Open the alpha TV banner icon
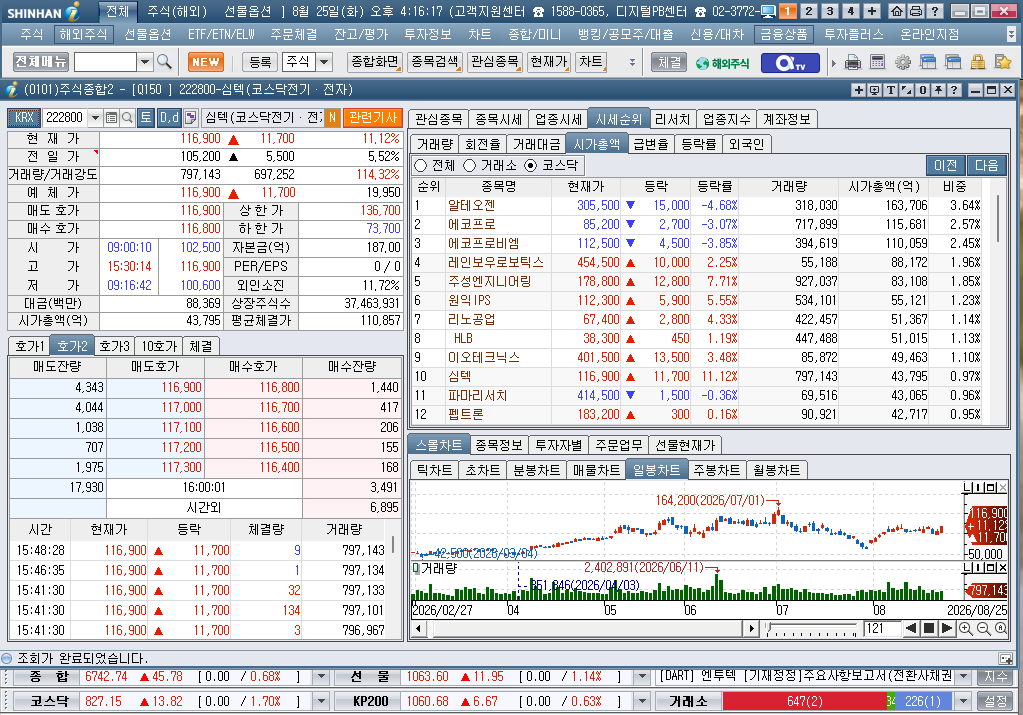This screenshot has width=1023, height=715. point(789,63)
